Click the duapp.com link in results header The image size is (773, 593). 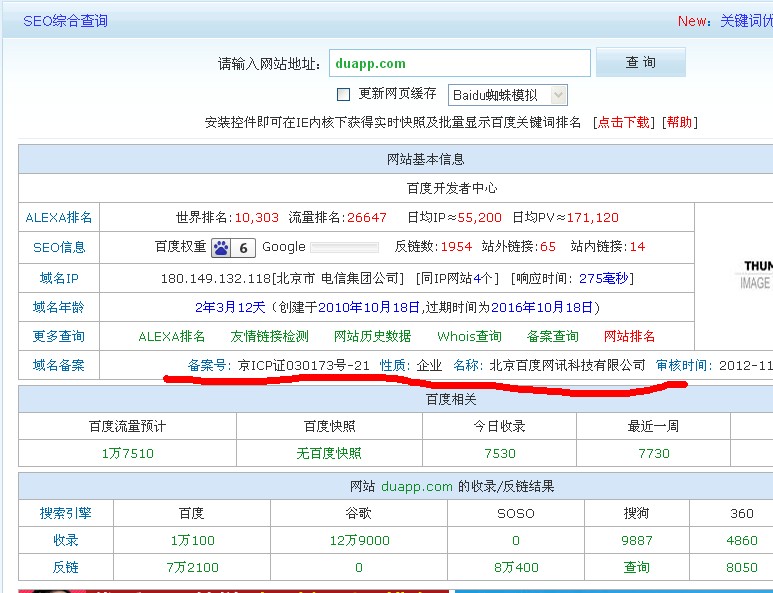tap(417, 487)
